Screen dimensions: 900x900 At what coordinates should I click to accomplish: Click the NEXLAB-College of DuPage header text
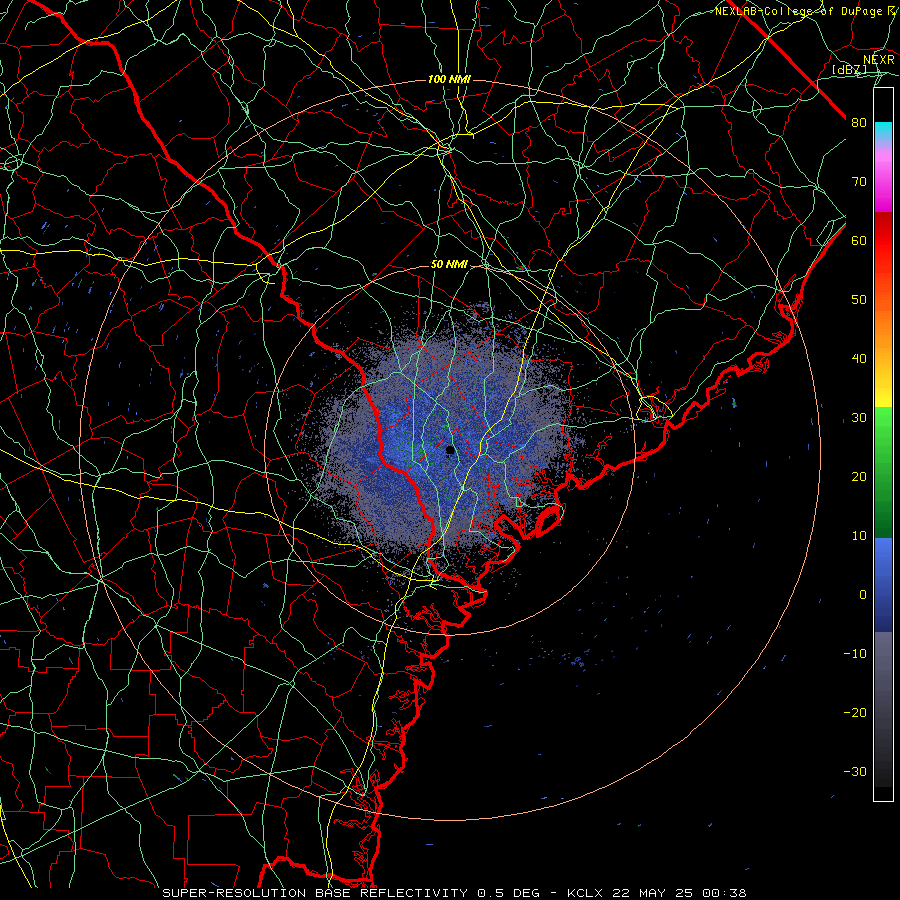[x=799, y=11]
